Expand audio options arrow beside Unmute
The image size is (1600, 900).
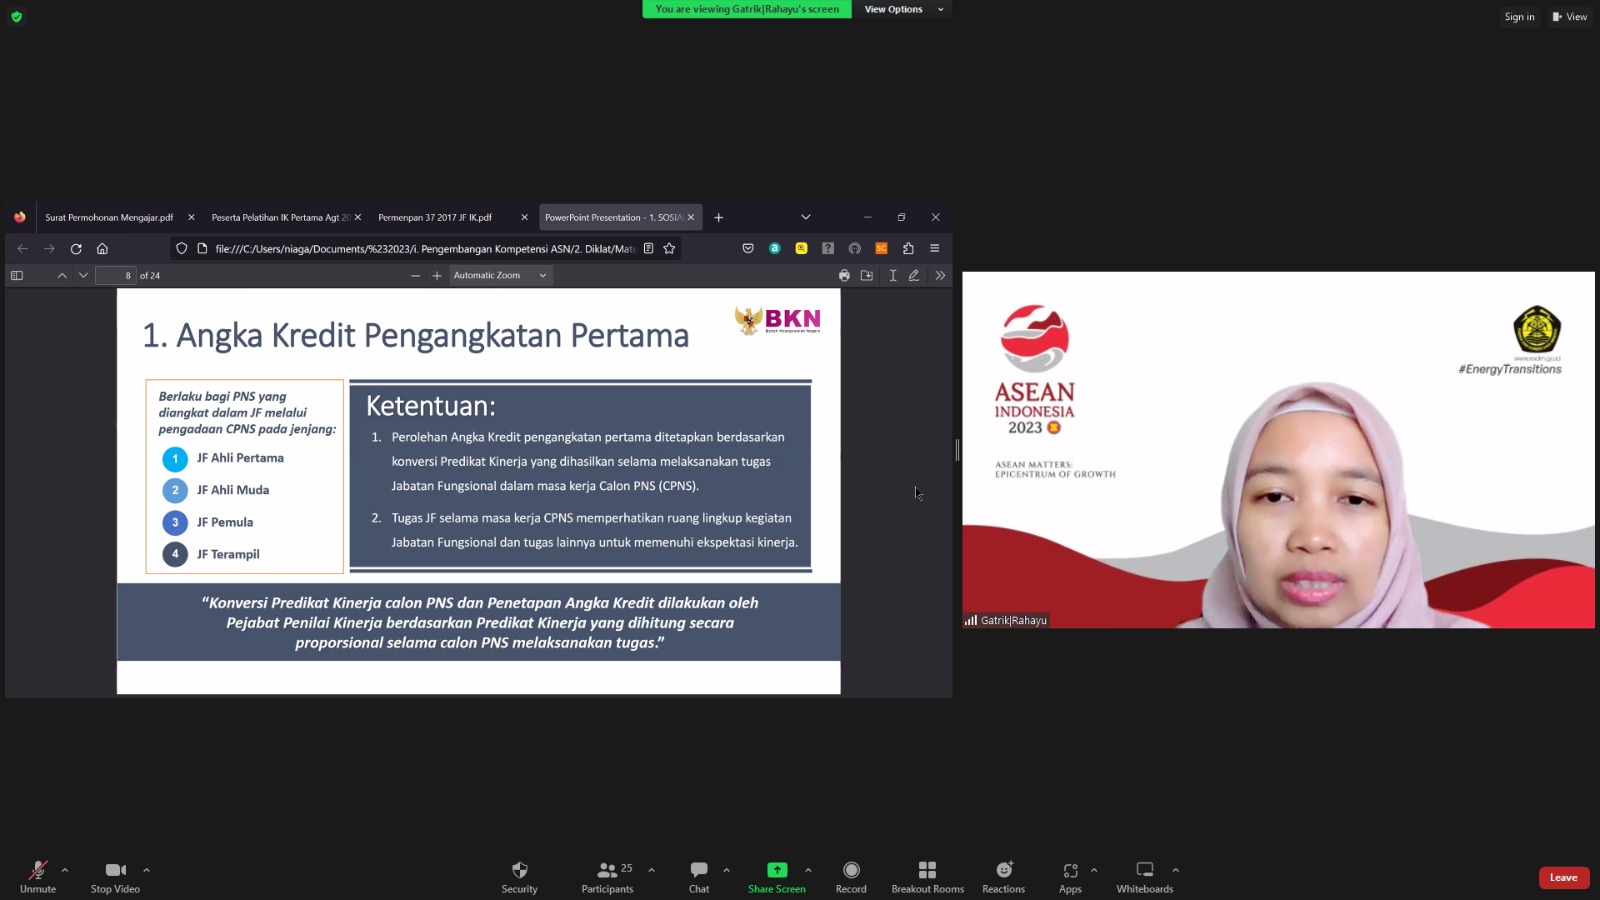[65, 870]
